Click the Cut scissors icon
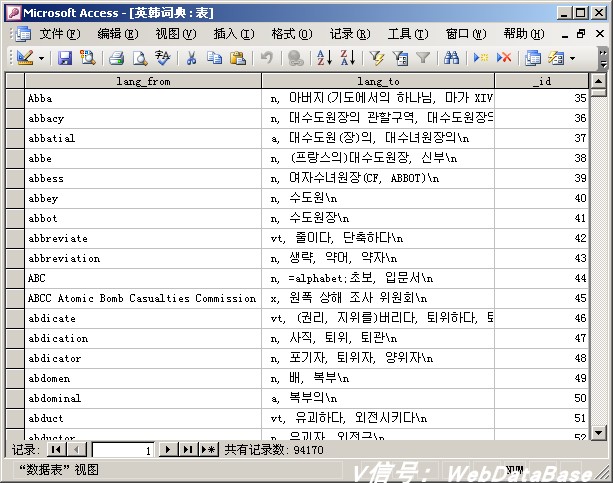 (x=191, y=58)
